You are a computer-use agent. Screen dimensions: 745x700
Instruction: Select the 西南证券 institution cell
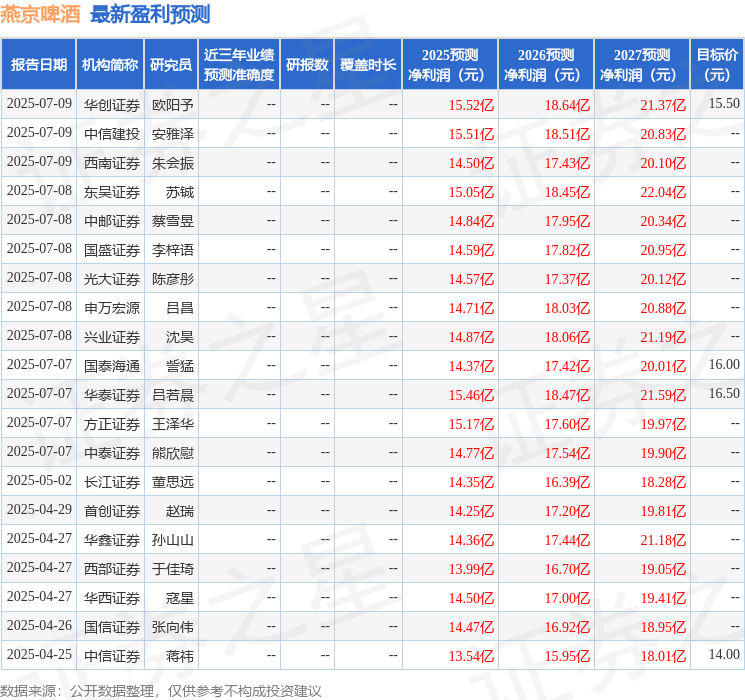click(x=112, y=163)
